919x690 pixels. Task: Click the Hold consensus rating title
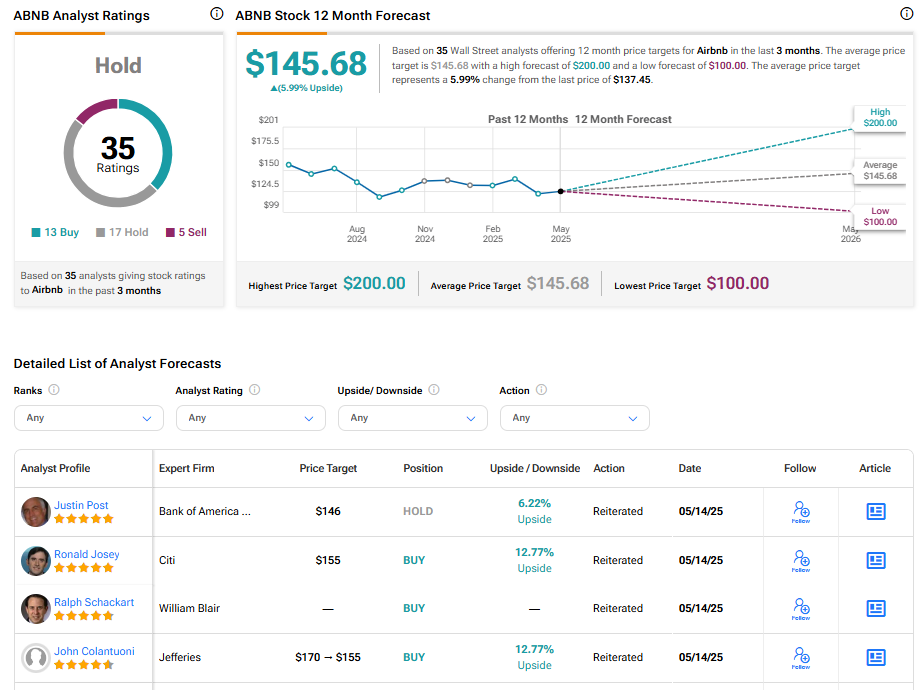[x=118, y=66]
